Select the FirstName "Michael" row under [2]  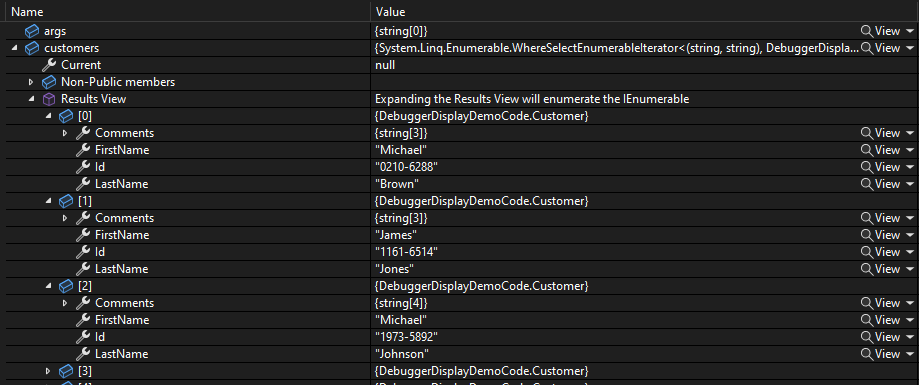(460, 320)
